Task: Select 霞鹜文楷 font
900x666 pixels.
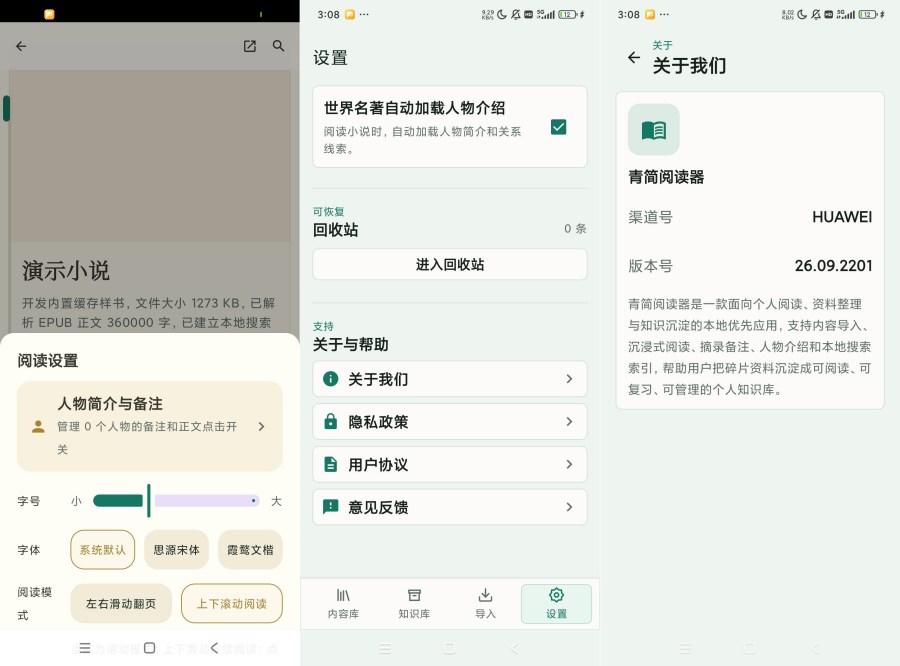Action: point(250,549)
